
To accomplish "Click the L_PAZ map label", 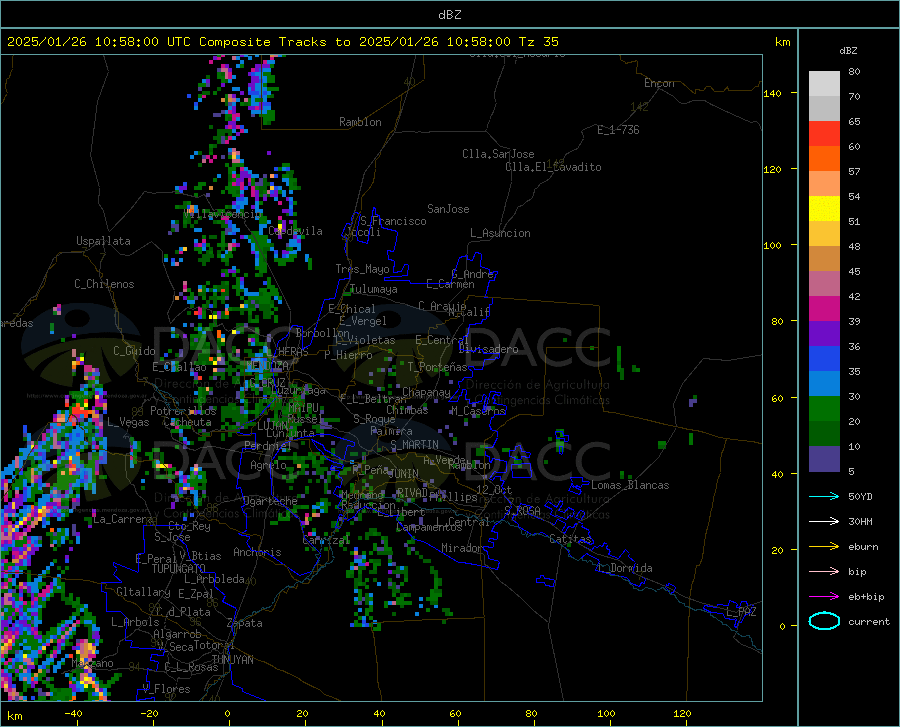I will (741, 612).
